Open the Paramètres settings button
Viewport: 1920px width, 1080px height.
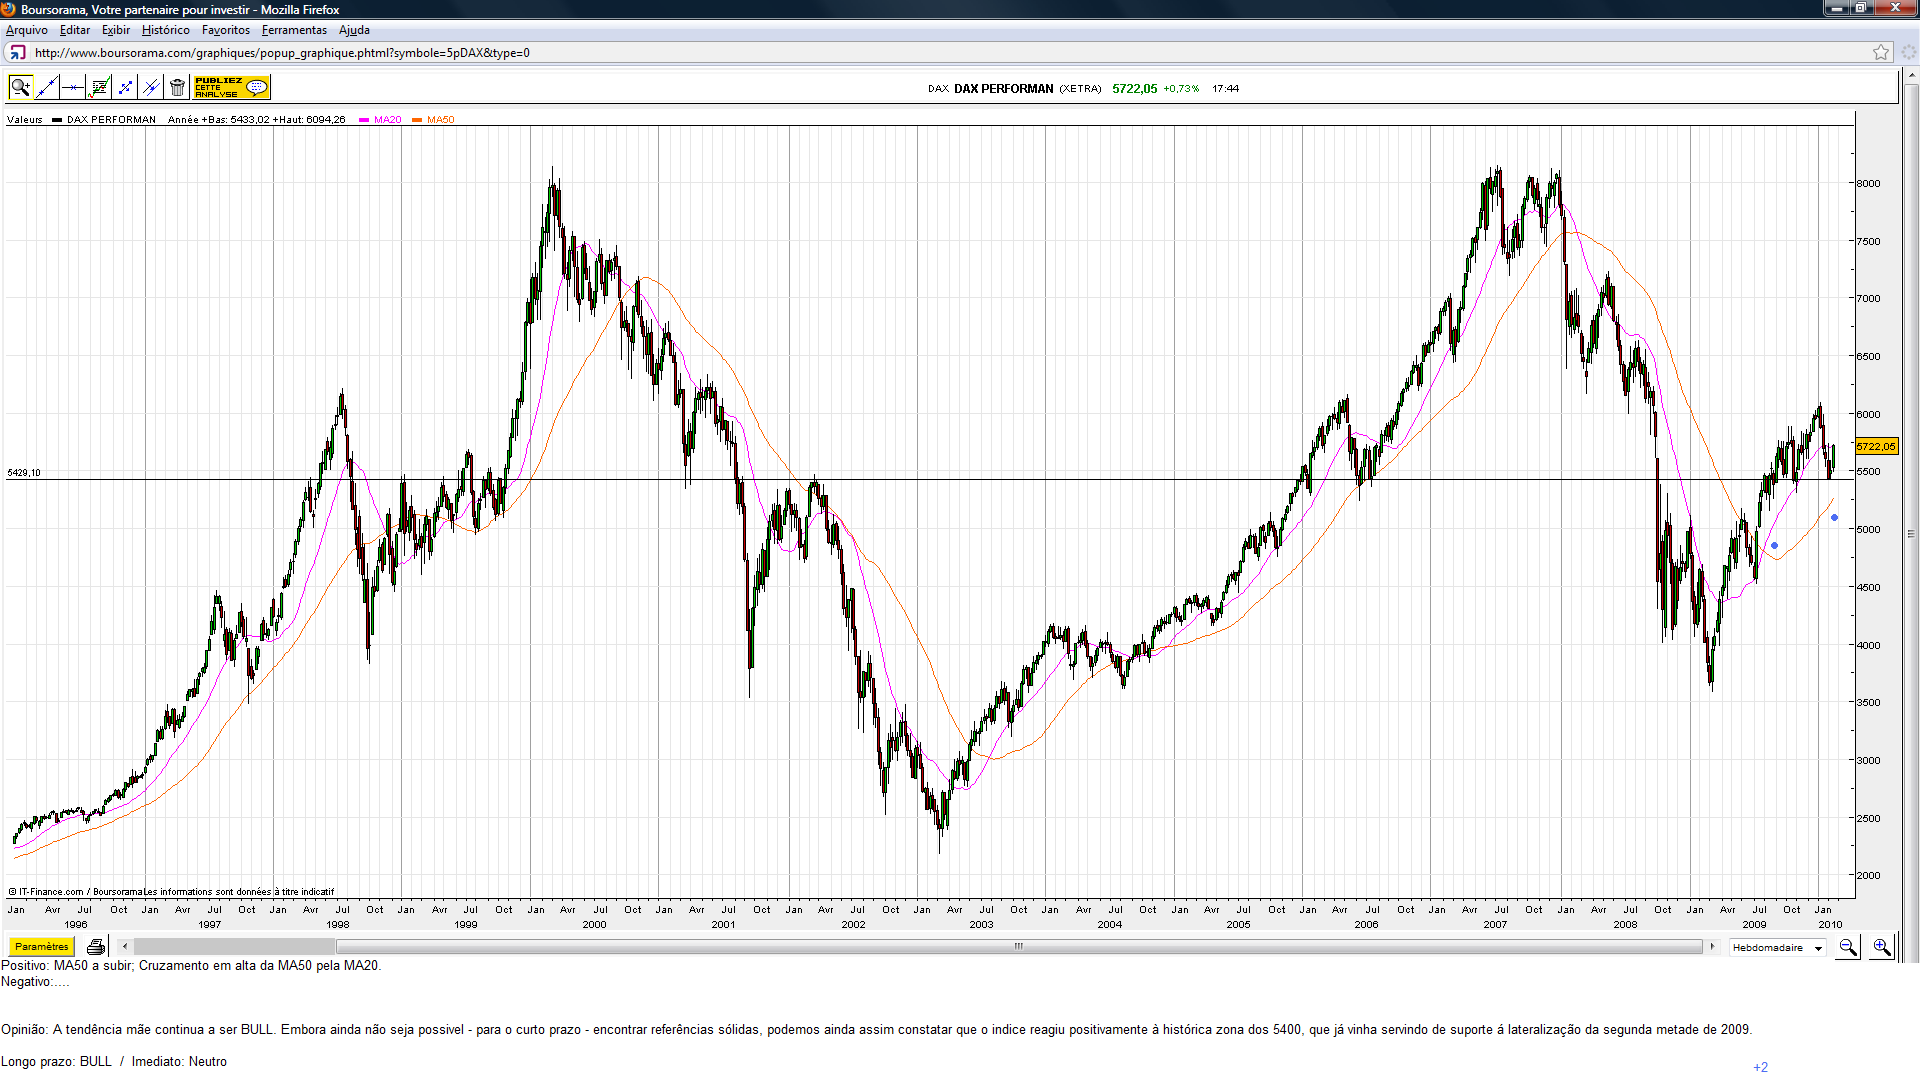click(41, 947)
